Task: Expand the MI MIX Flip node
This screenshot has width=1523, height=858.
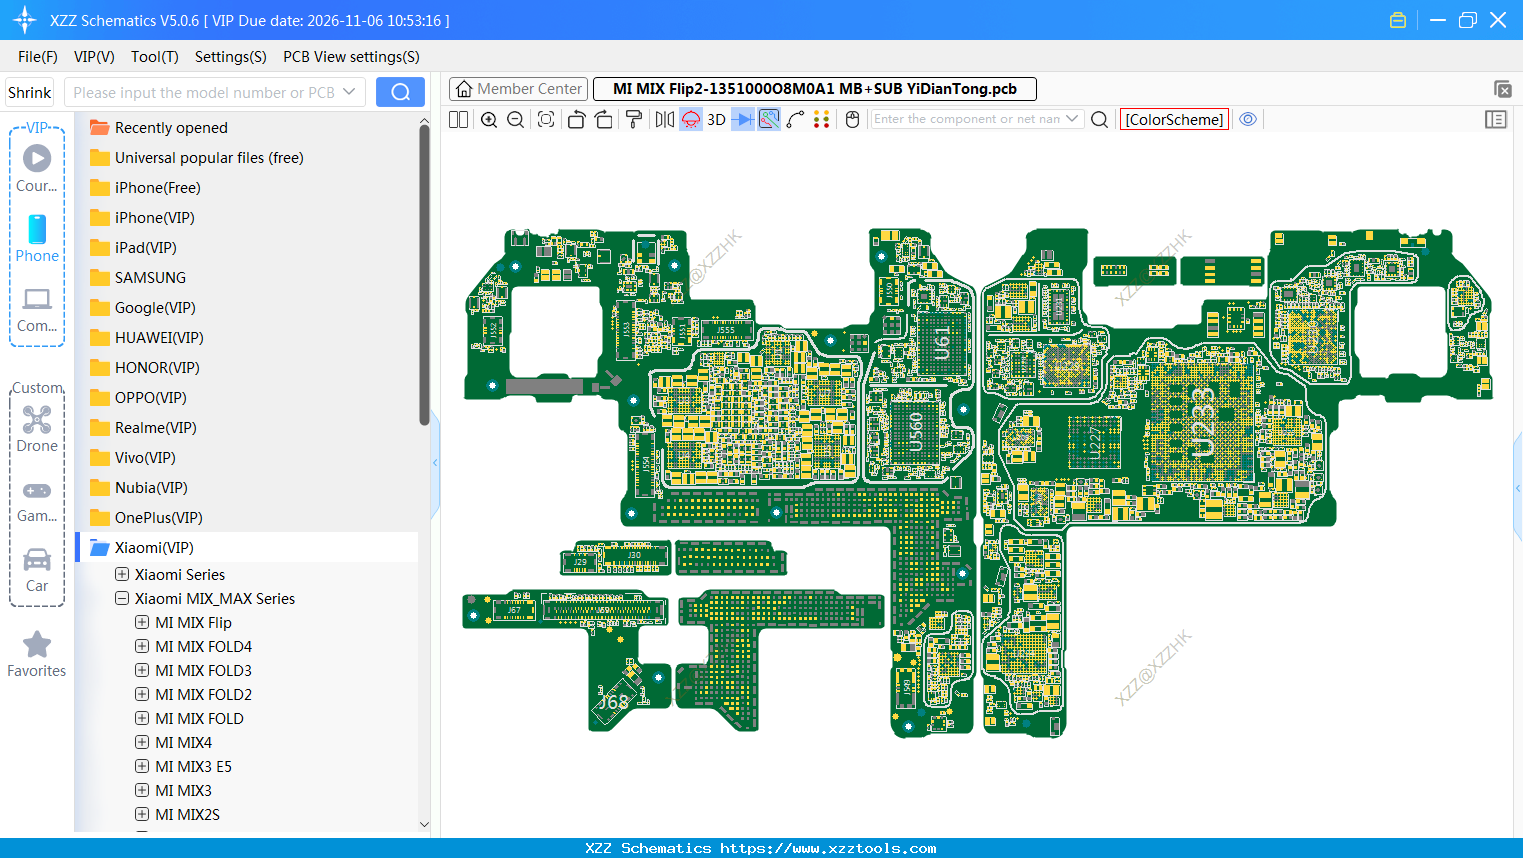Action: tap(142, 622)
